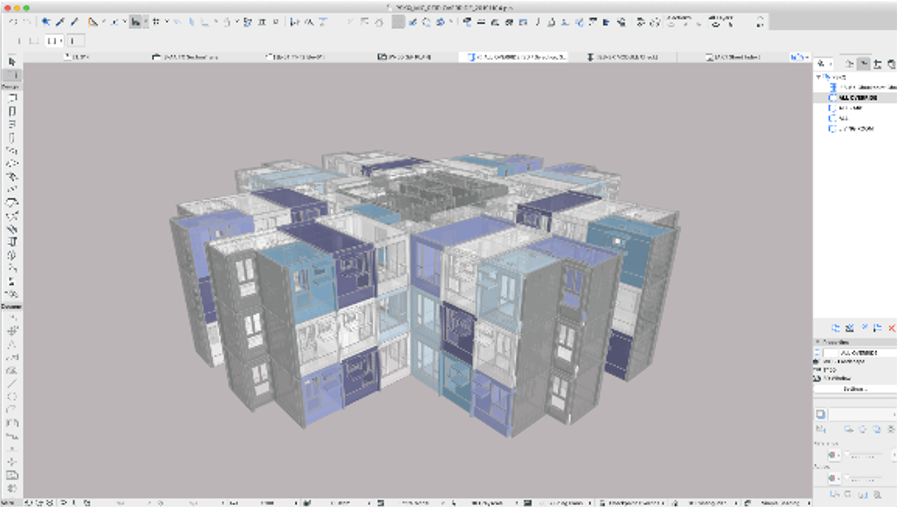Image resolution: width=897 pixels, height=507 pixels.
Task: Toggle first geometry method icon in Info Box
Action: (x=20, y=41)
